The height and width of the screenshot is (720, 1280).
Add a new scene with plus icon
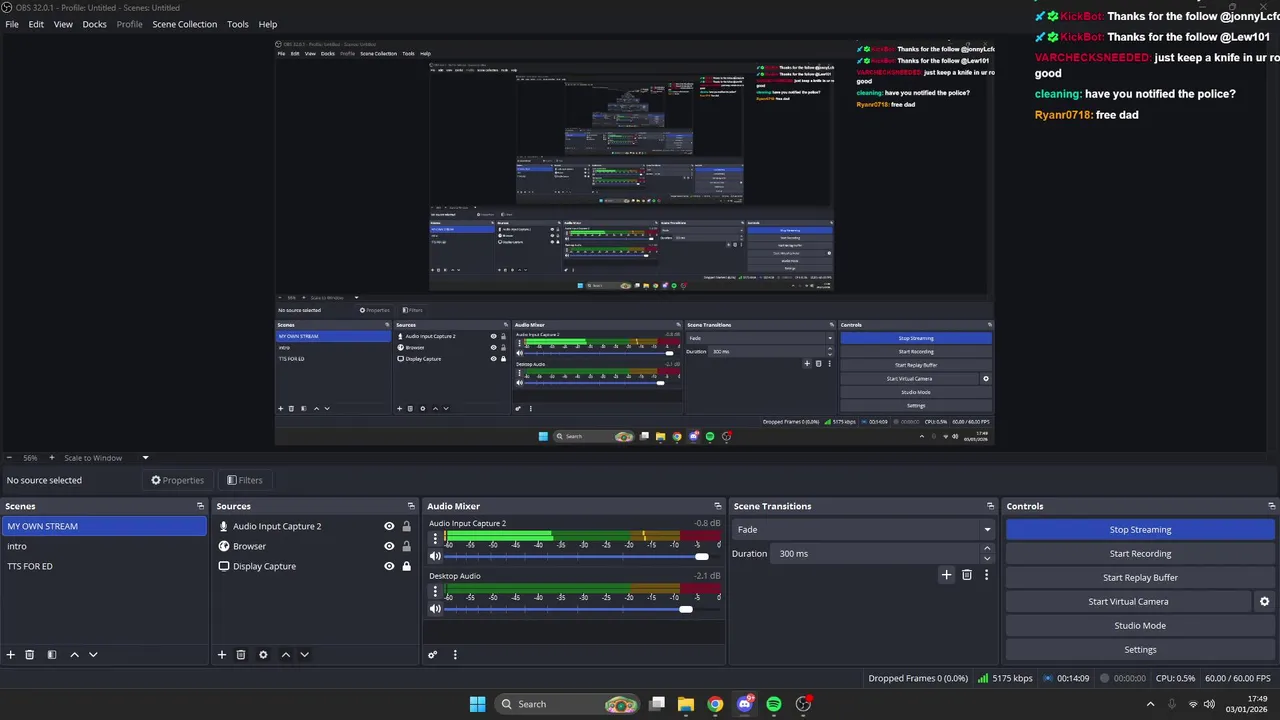tap(11, 655)
